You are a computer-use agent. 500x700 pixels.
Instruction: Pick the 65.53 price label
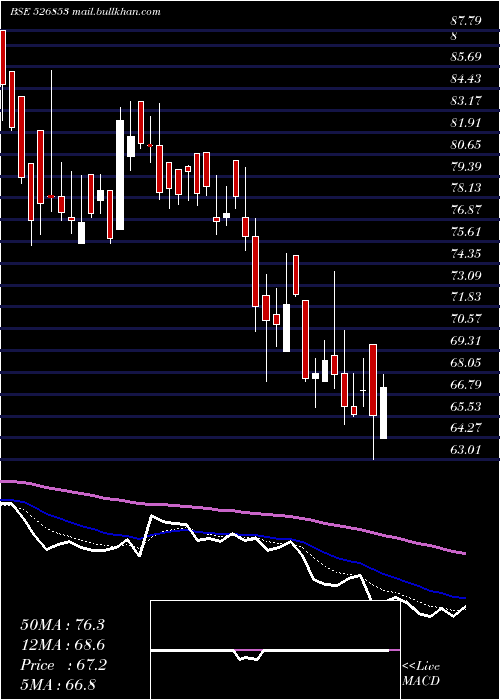[466, 406]
